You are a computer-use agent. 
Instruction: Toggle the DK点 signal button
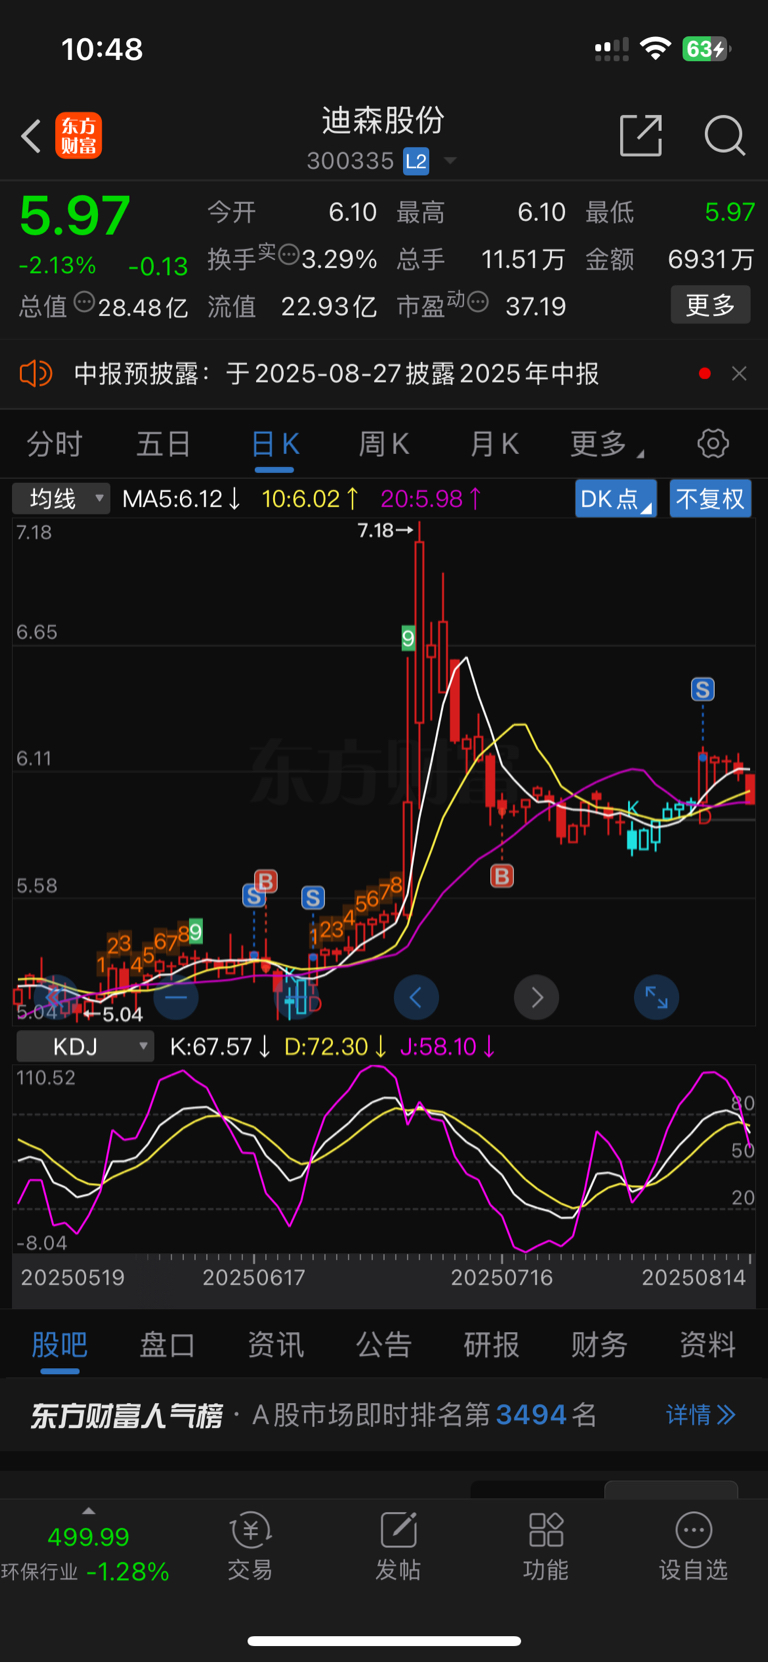[x=616, y=498]
